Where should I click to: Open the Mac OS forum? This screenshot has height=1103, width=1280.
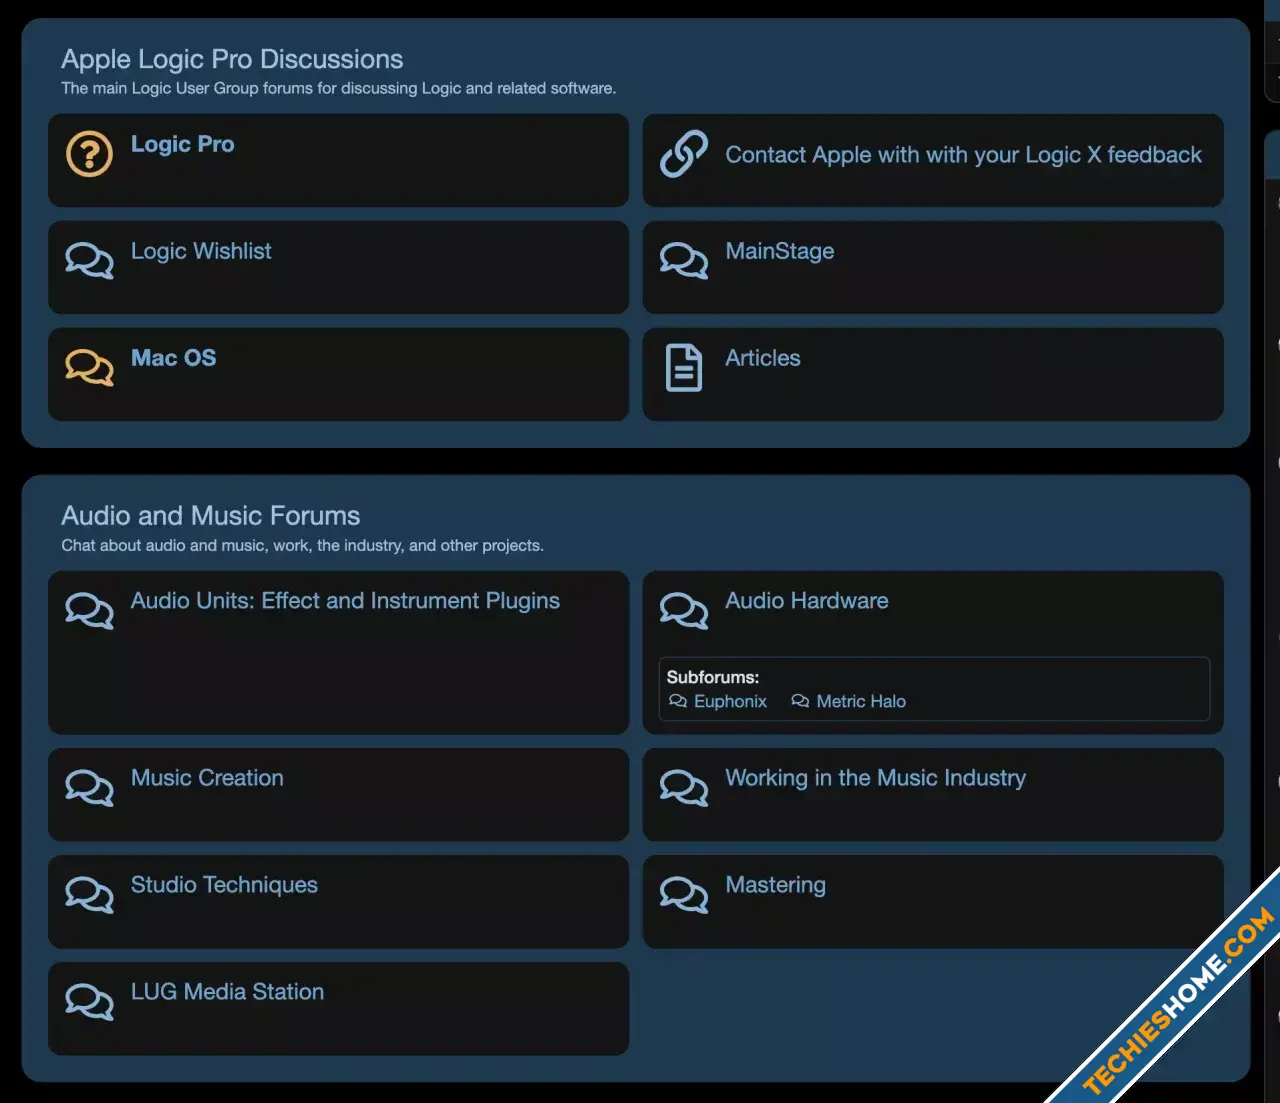[173, 358]
